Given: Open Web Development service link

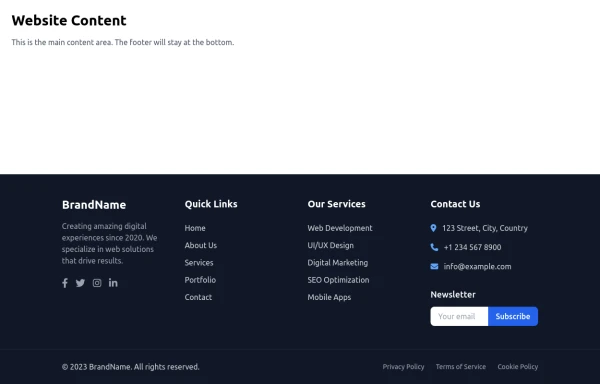Looking at the screenshot, I should point(340,228).
